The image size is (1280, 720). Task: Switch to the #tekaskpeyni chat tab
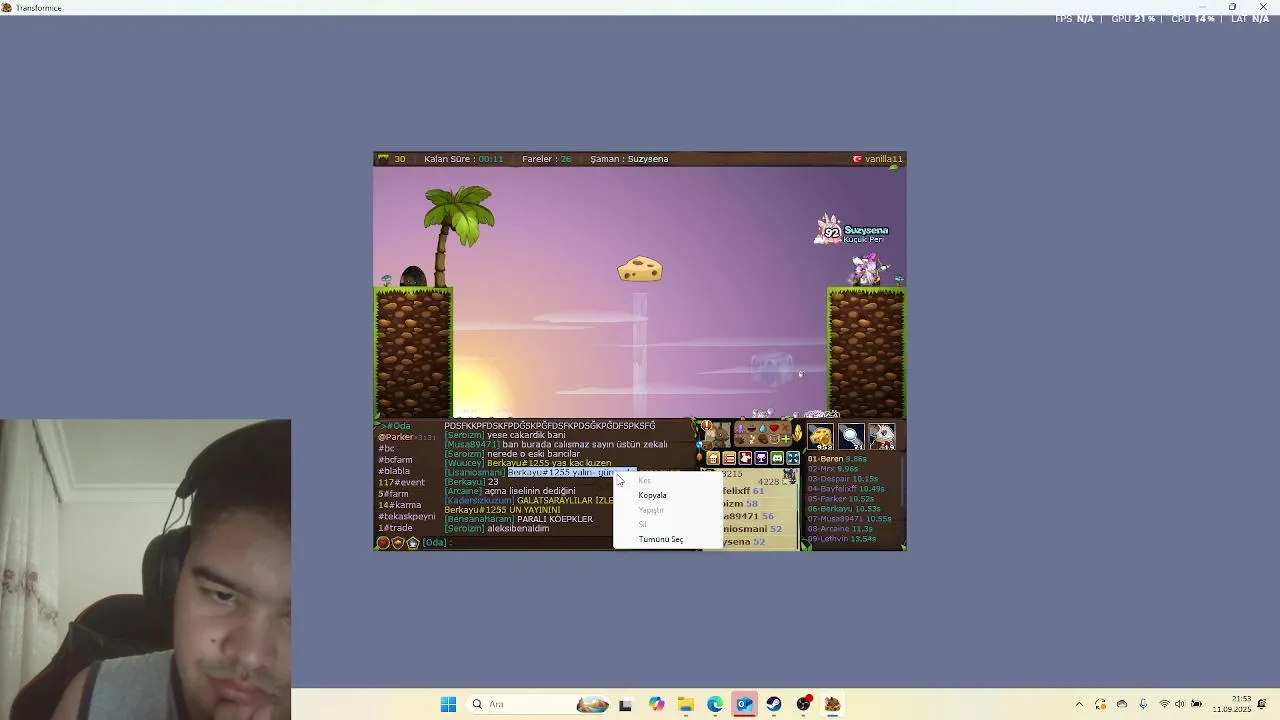click(407, 516)
